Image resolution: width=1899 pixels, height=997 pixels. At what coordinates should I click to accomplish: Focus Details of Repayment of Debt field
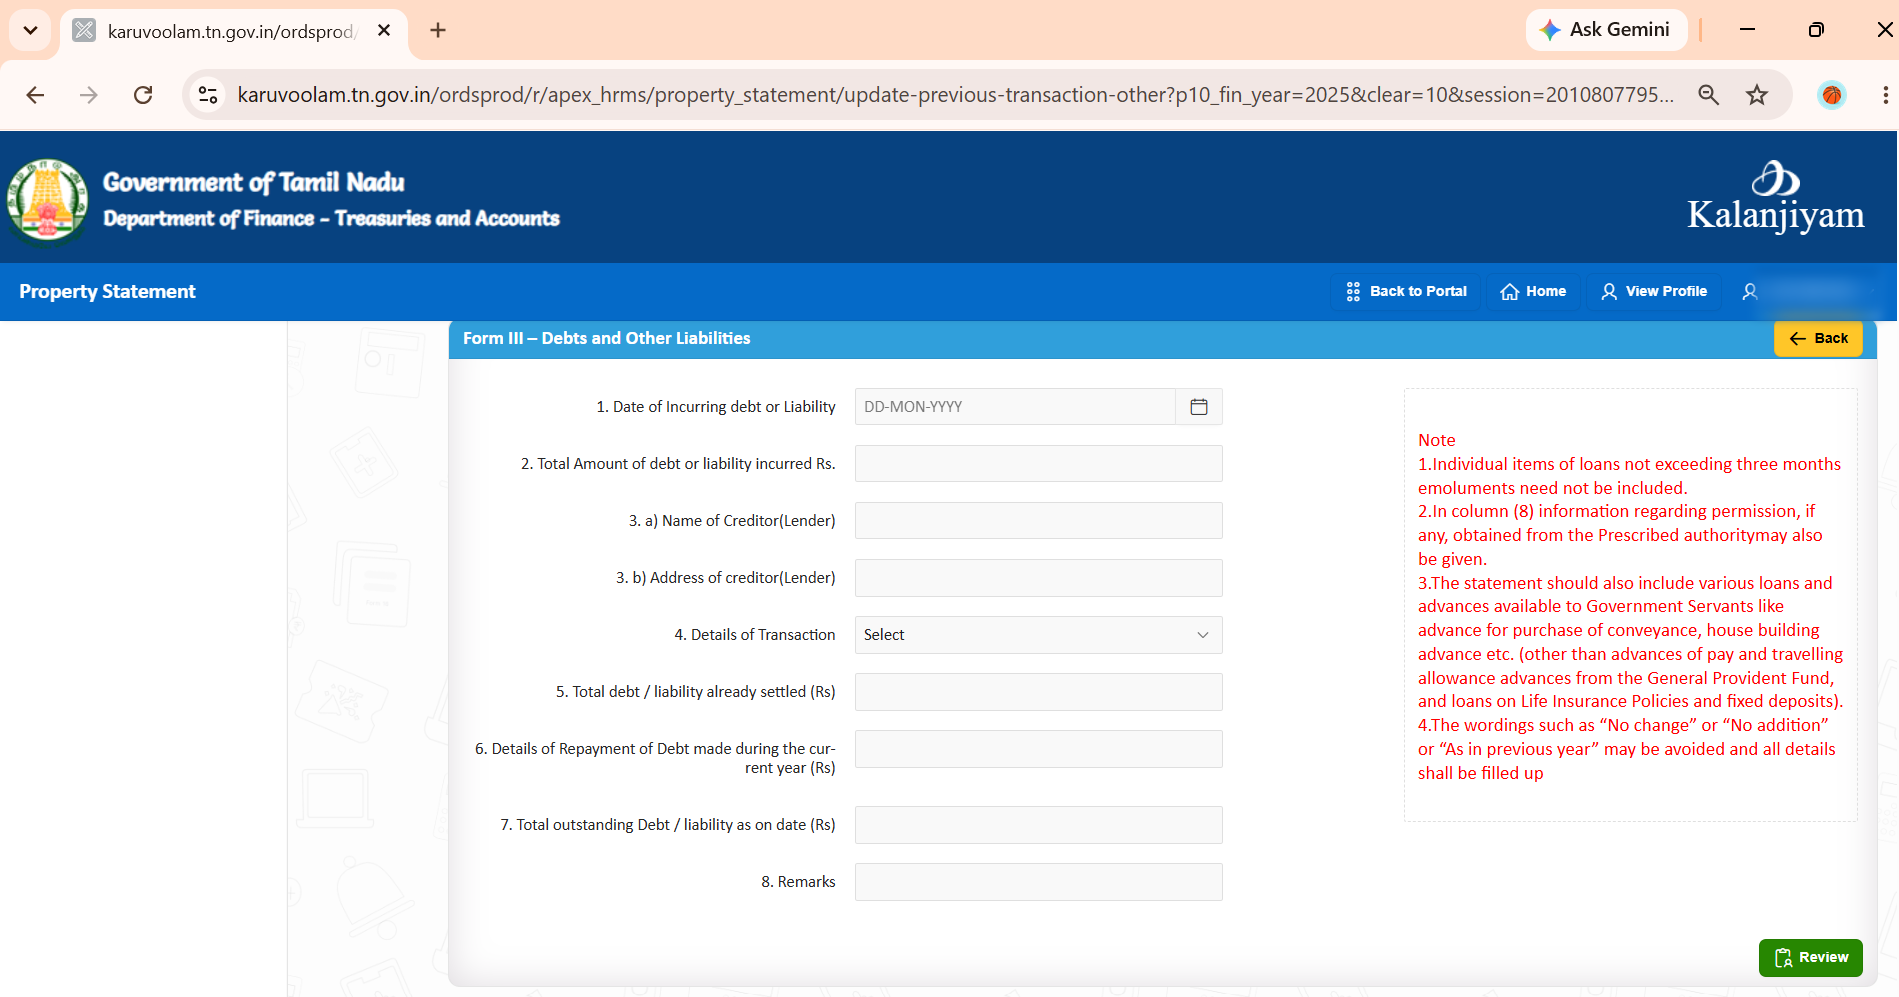point(1038,749)
